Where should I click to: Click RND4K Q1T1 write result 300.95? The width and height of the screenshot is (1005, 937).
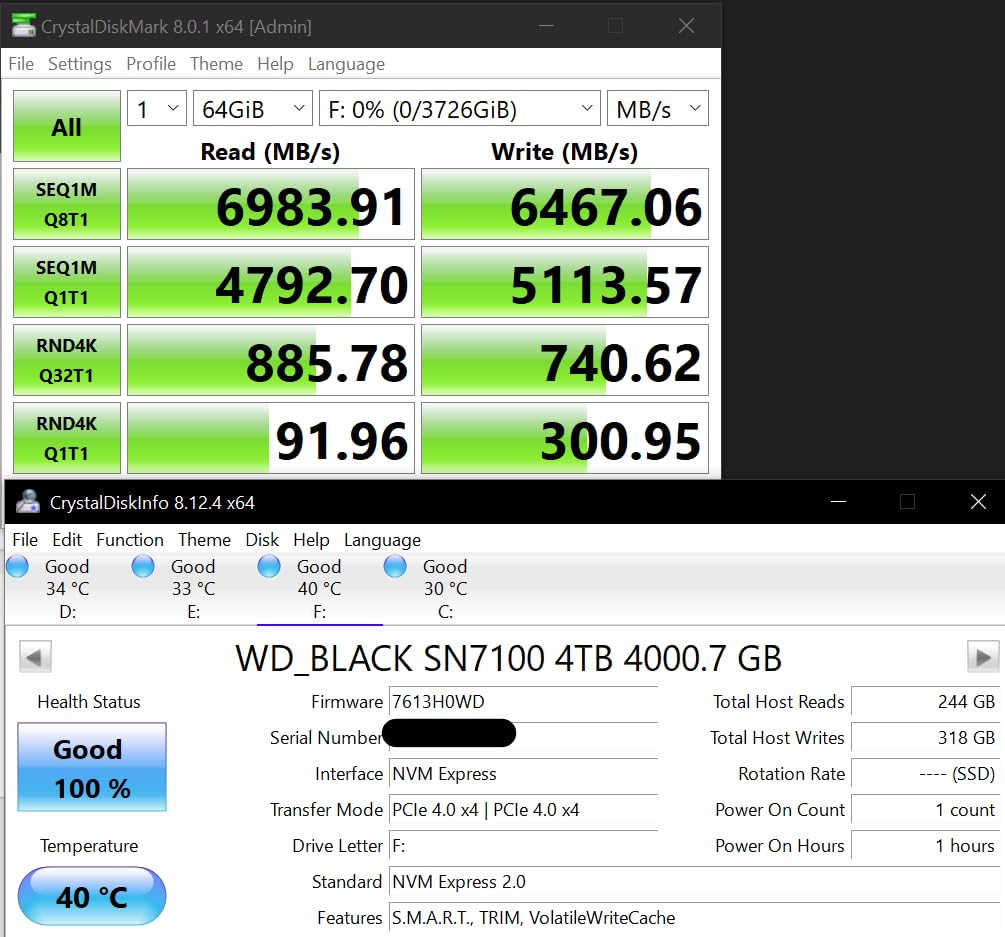click(565, 438)
